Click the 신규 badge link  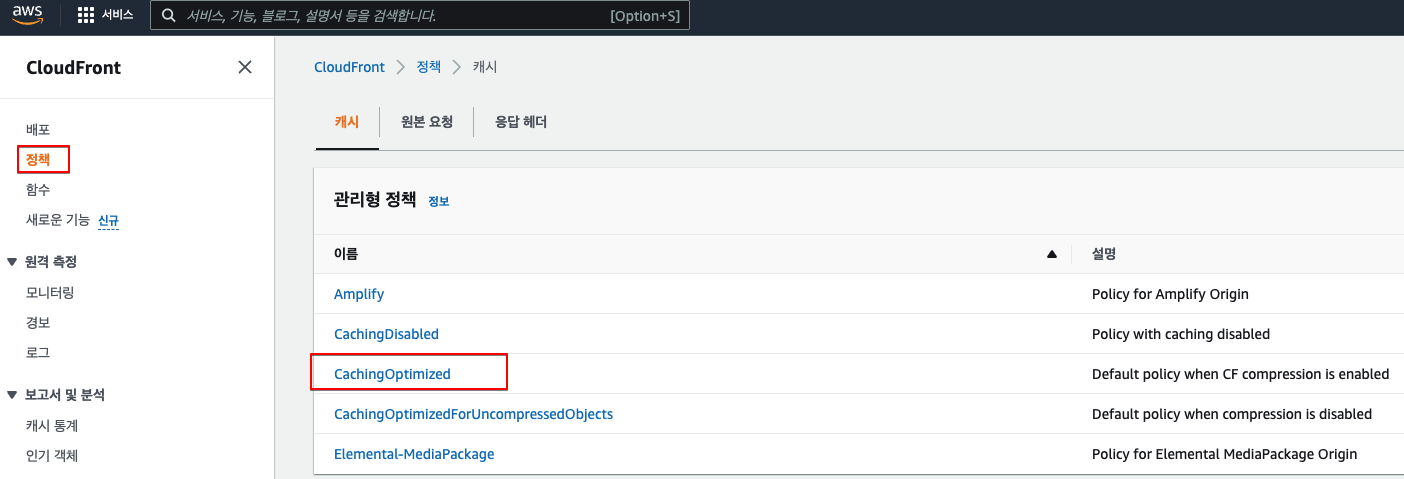tap(109, 220)
